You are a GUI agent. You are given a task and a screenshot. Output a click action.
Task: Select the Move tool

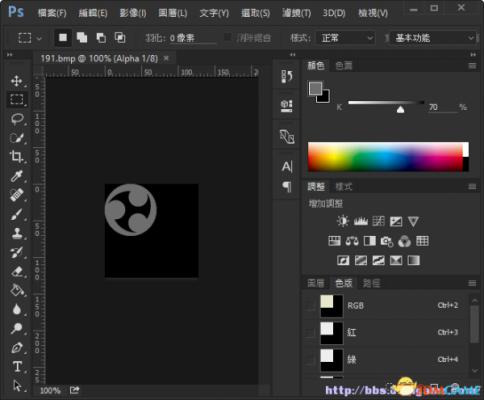click(16, 81)
